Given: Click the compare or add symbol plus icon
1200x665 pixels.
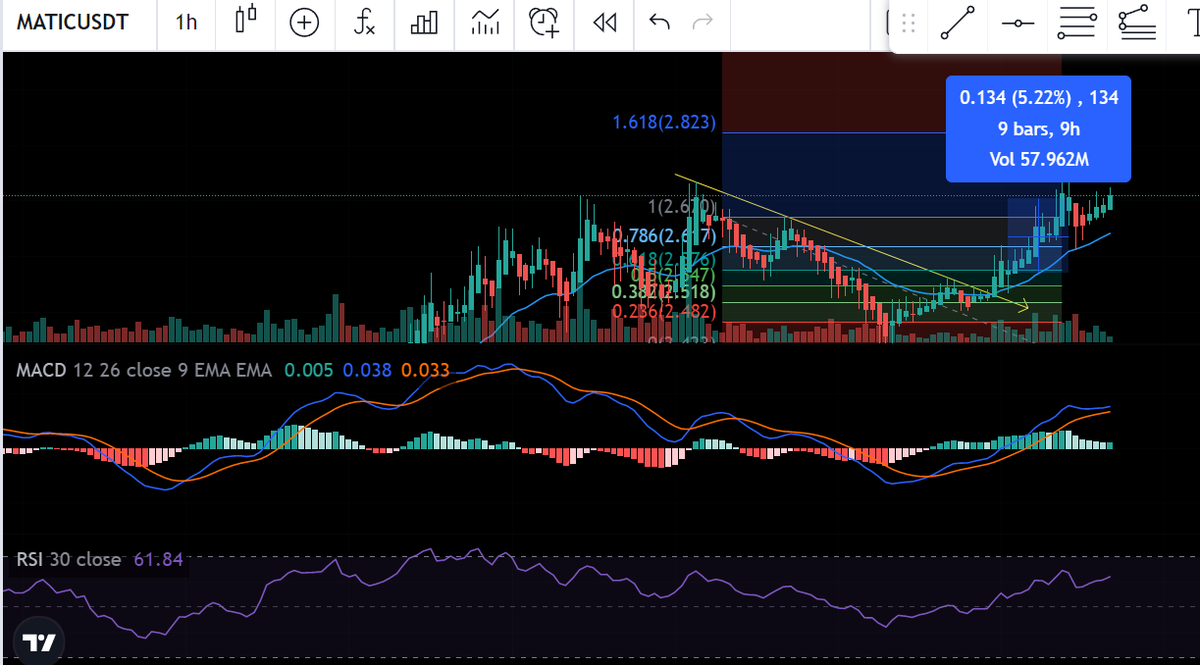Looking at the screenshot, I should pos(304,22).
